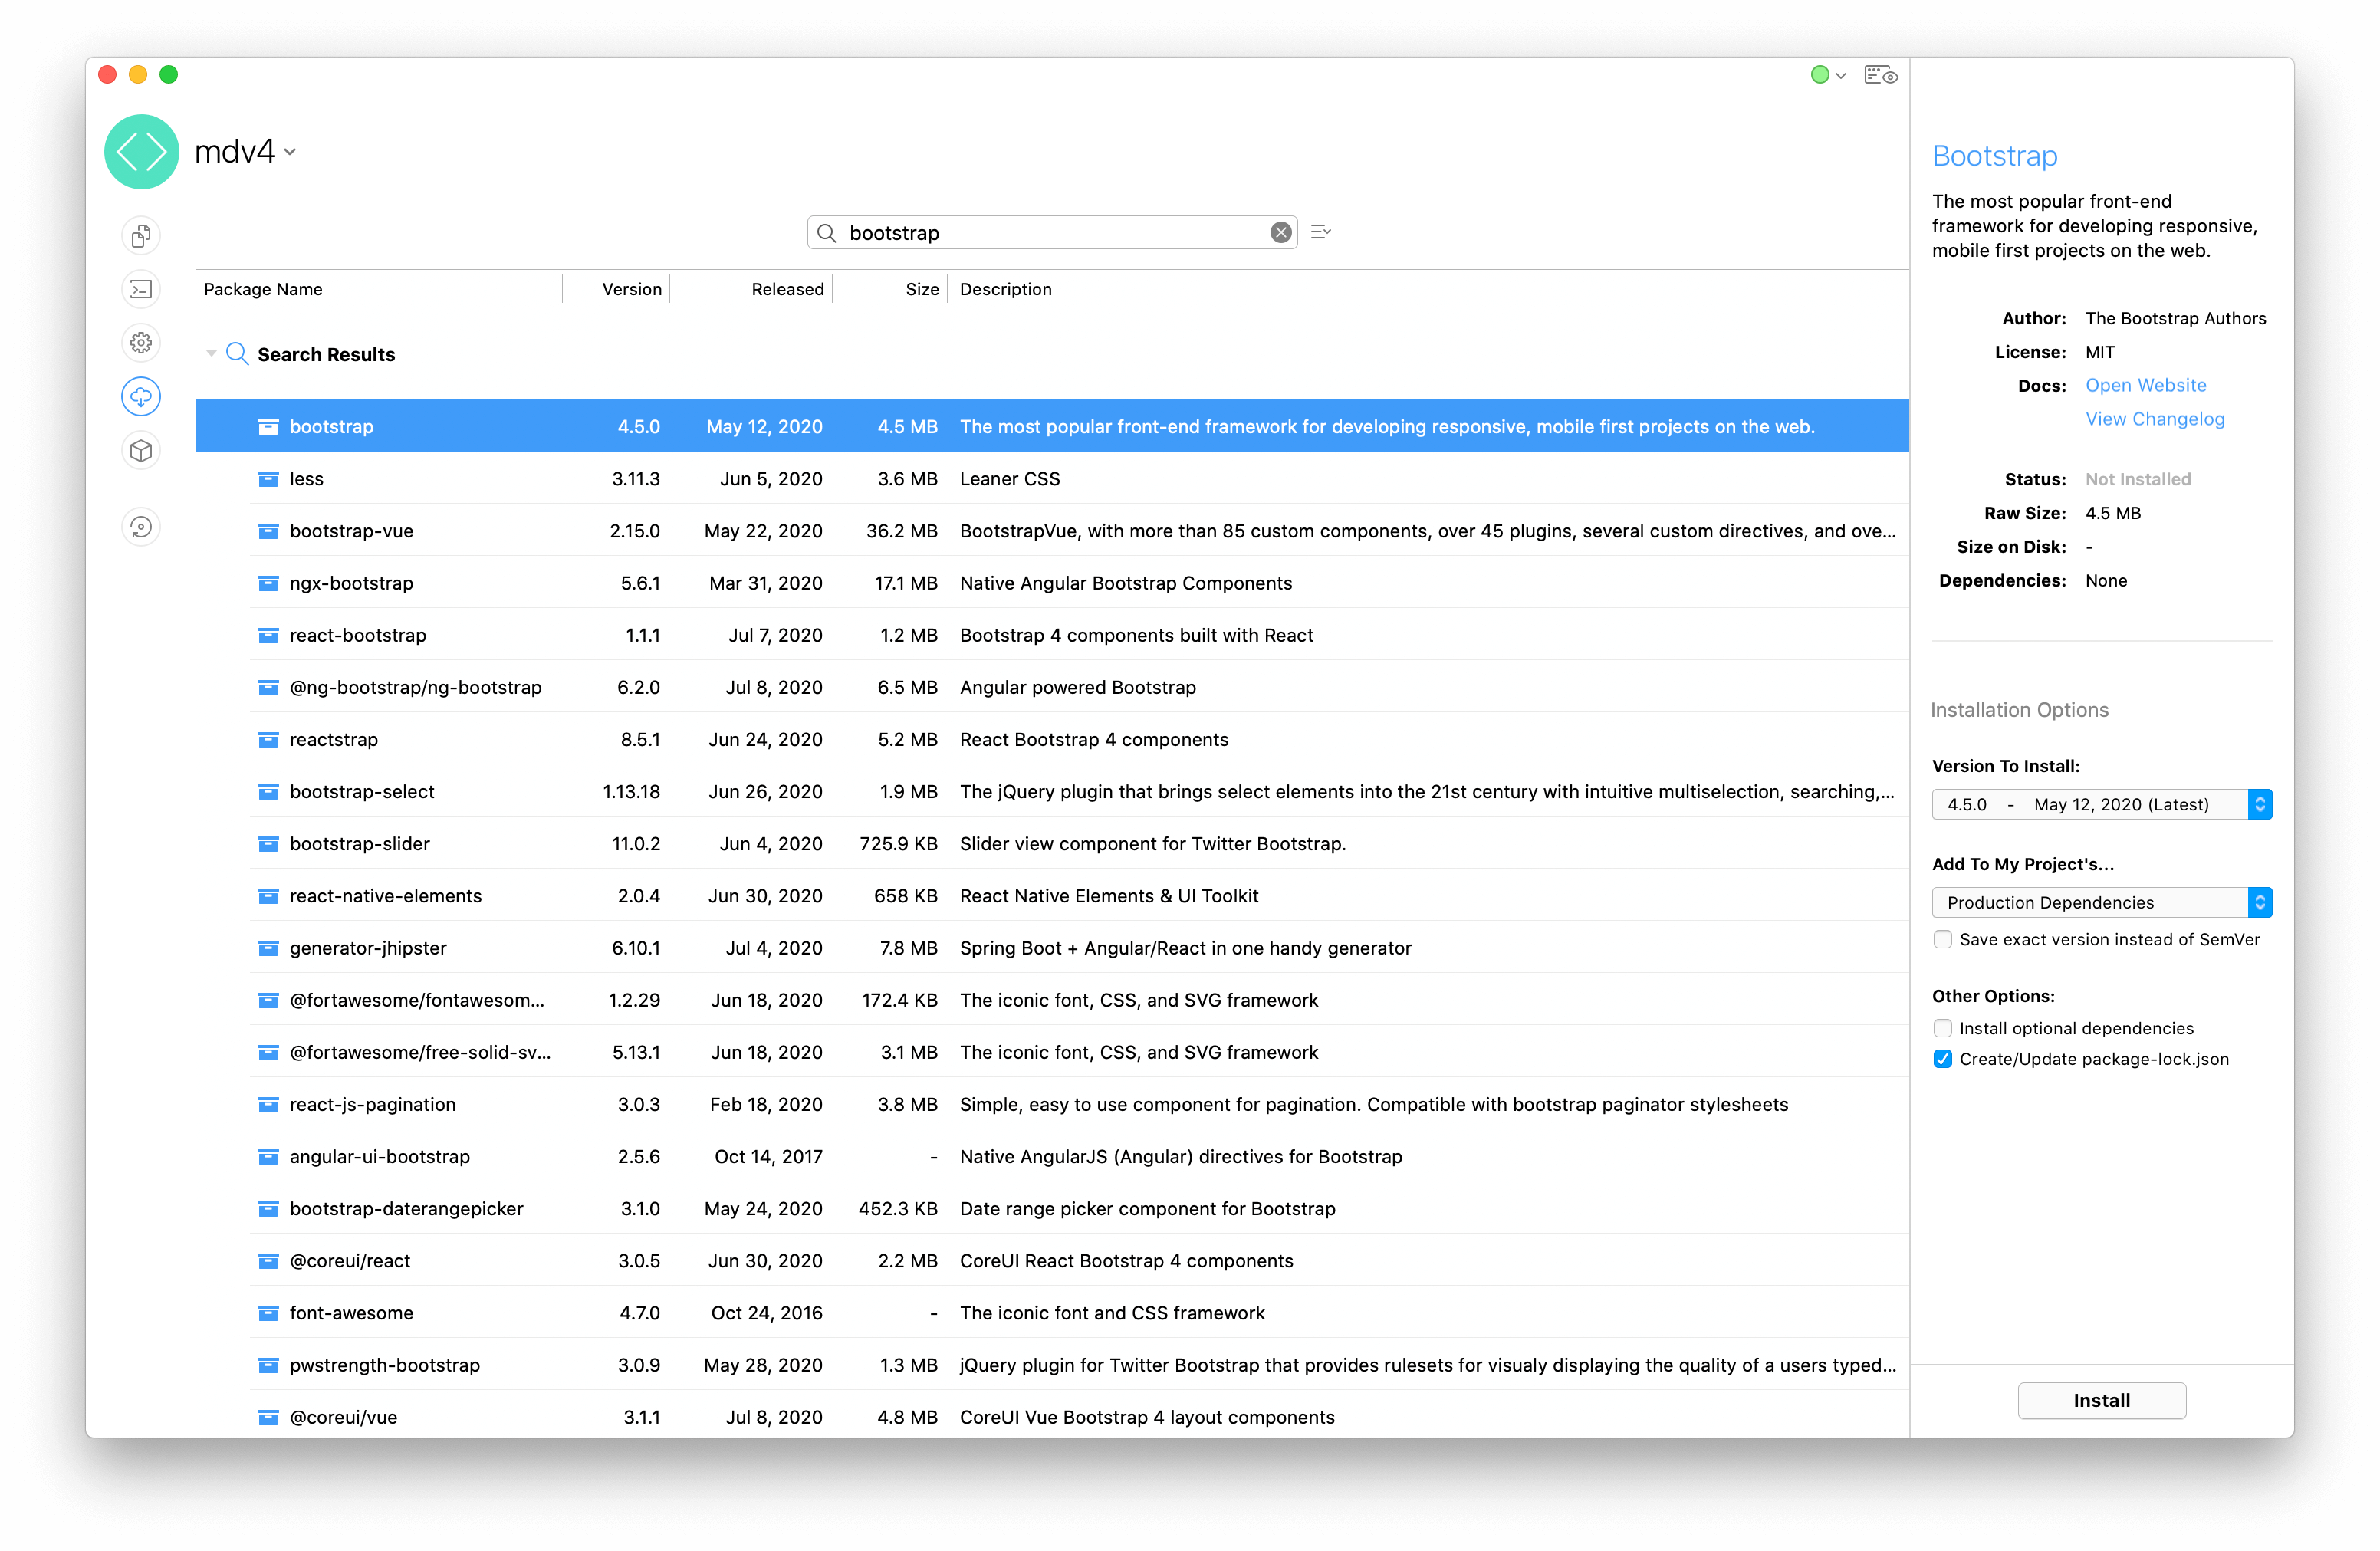Sort by Version column header
Viewport: 2380px width, 1551px height.
[x=616, y=289]
